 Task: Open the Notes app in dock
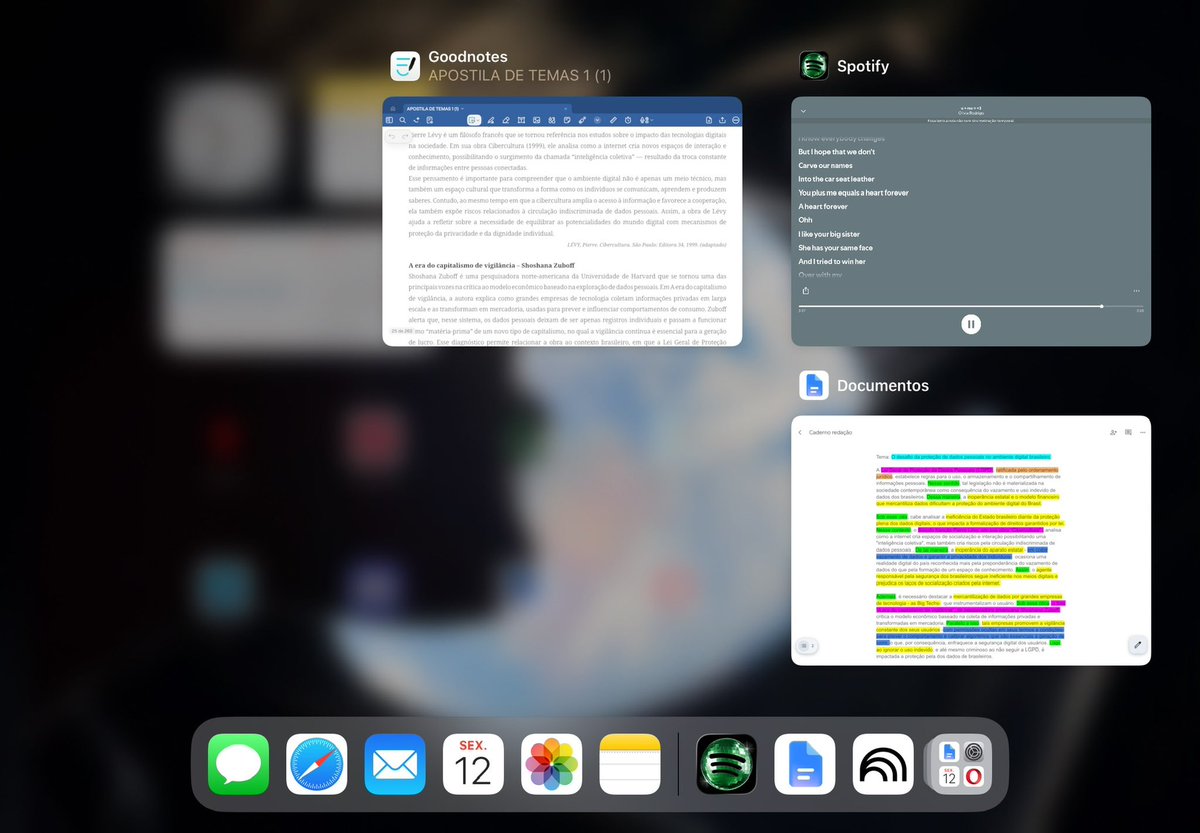click(630, 764)
